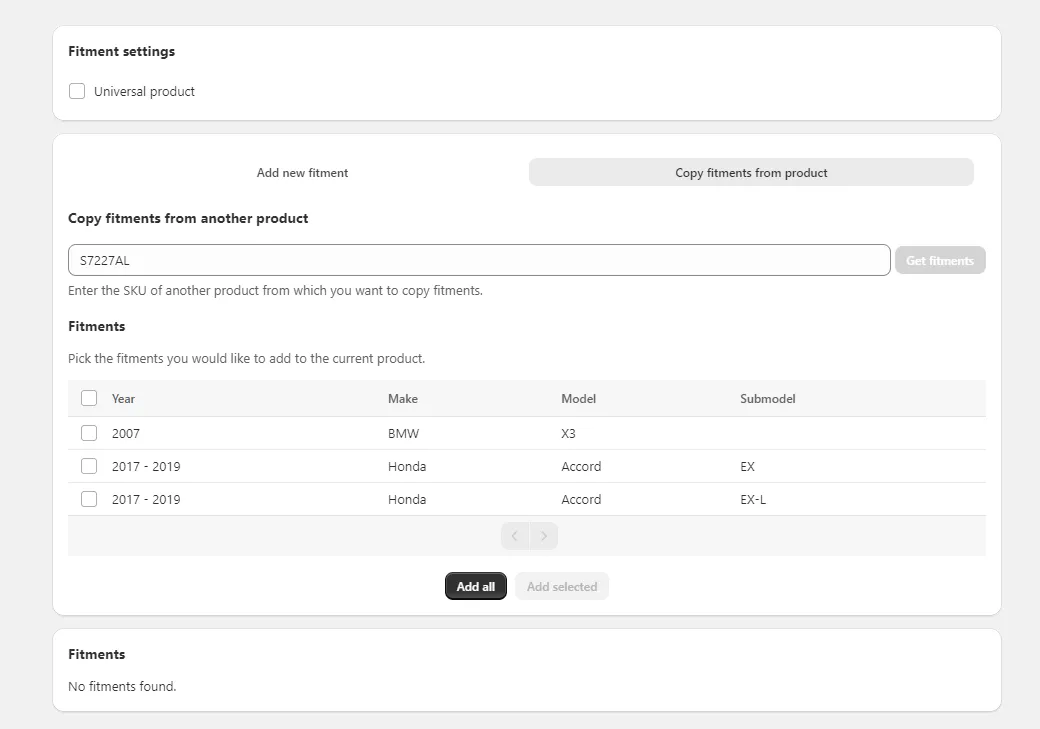Click the Submodel column header

pyautogui.click(x=767, y=398)
